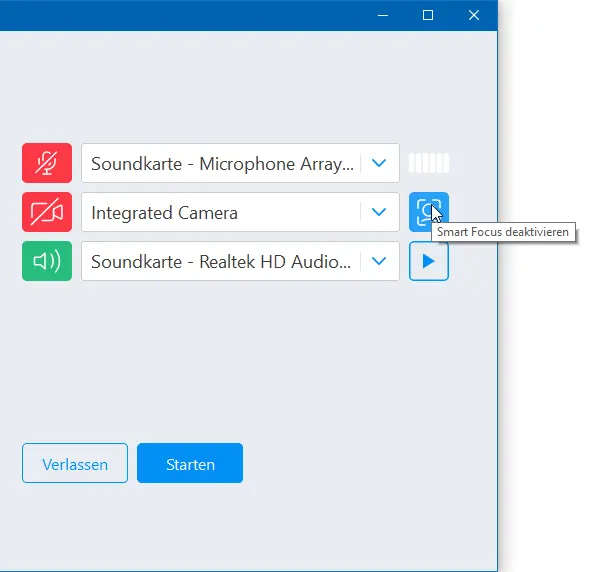Click the Smart Focus deaktivieren tooltip
Viewport: 589px width, 572px height.
coord(503,232)
